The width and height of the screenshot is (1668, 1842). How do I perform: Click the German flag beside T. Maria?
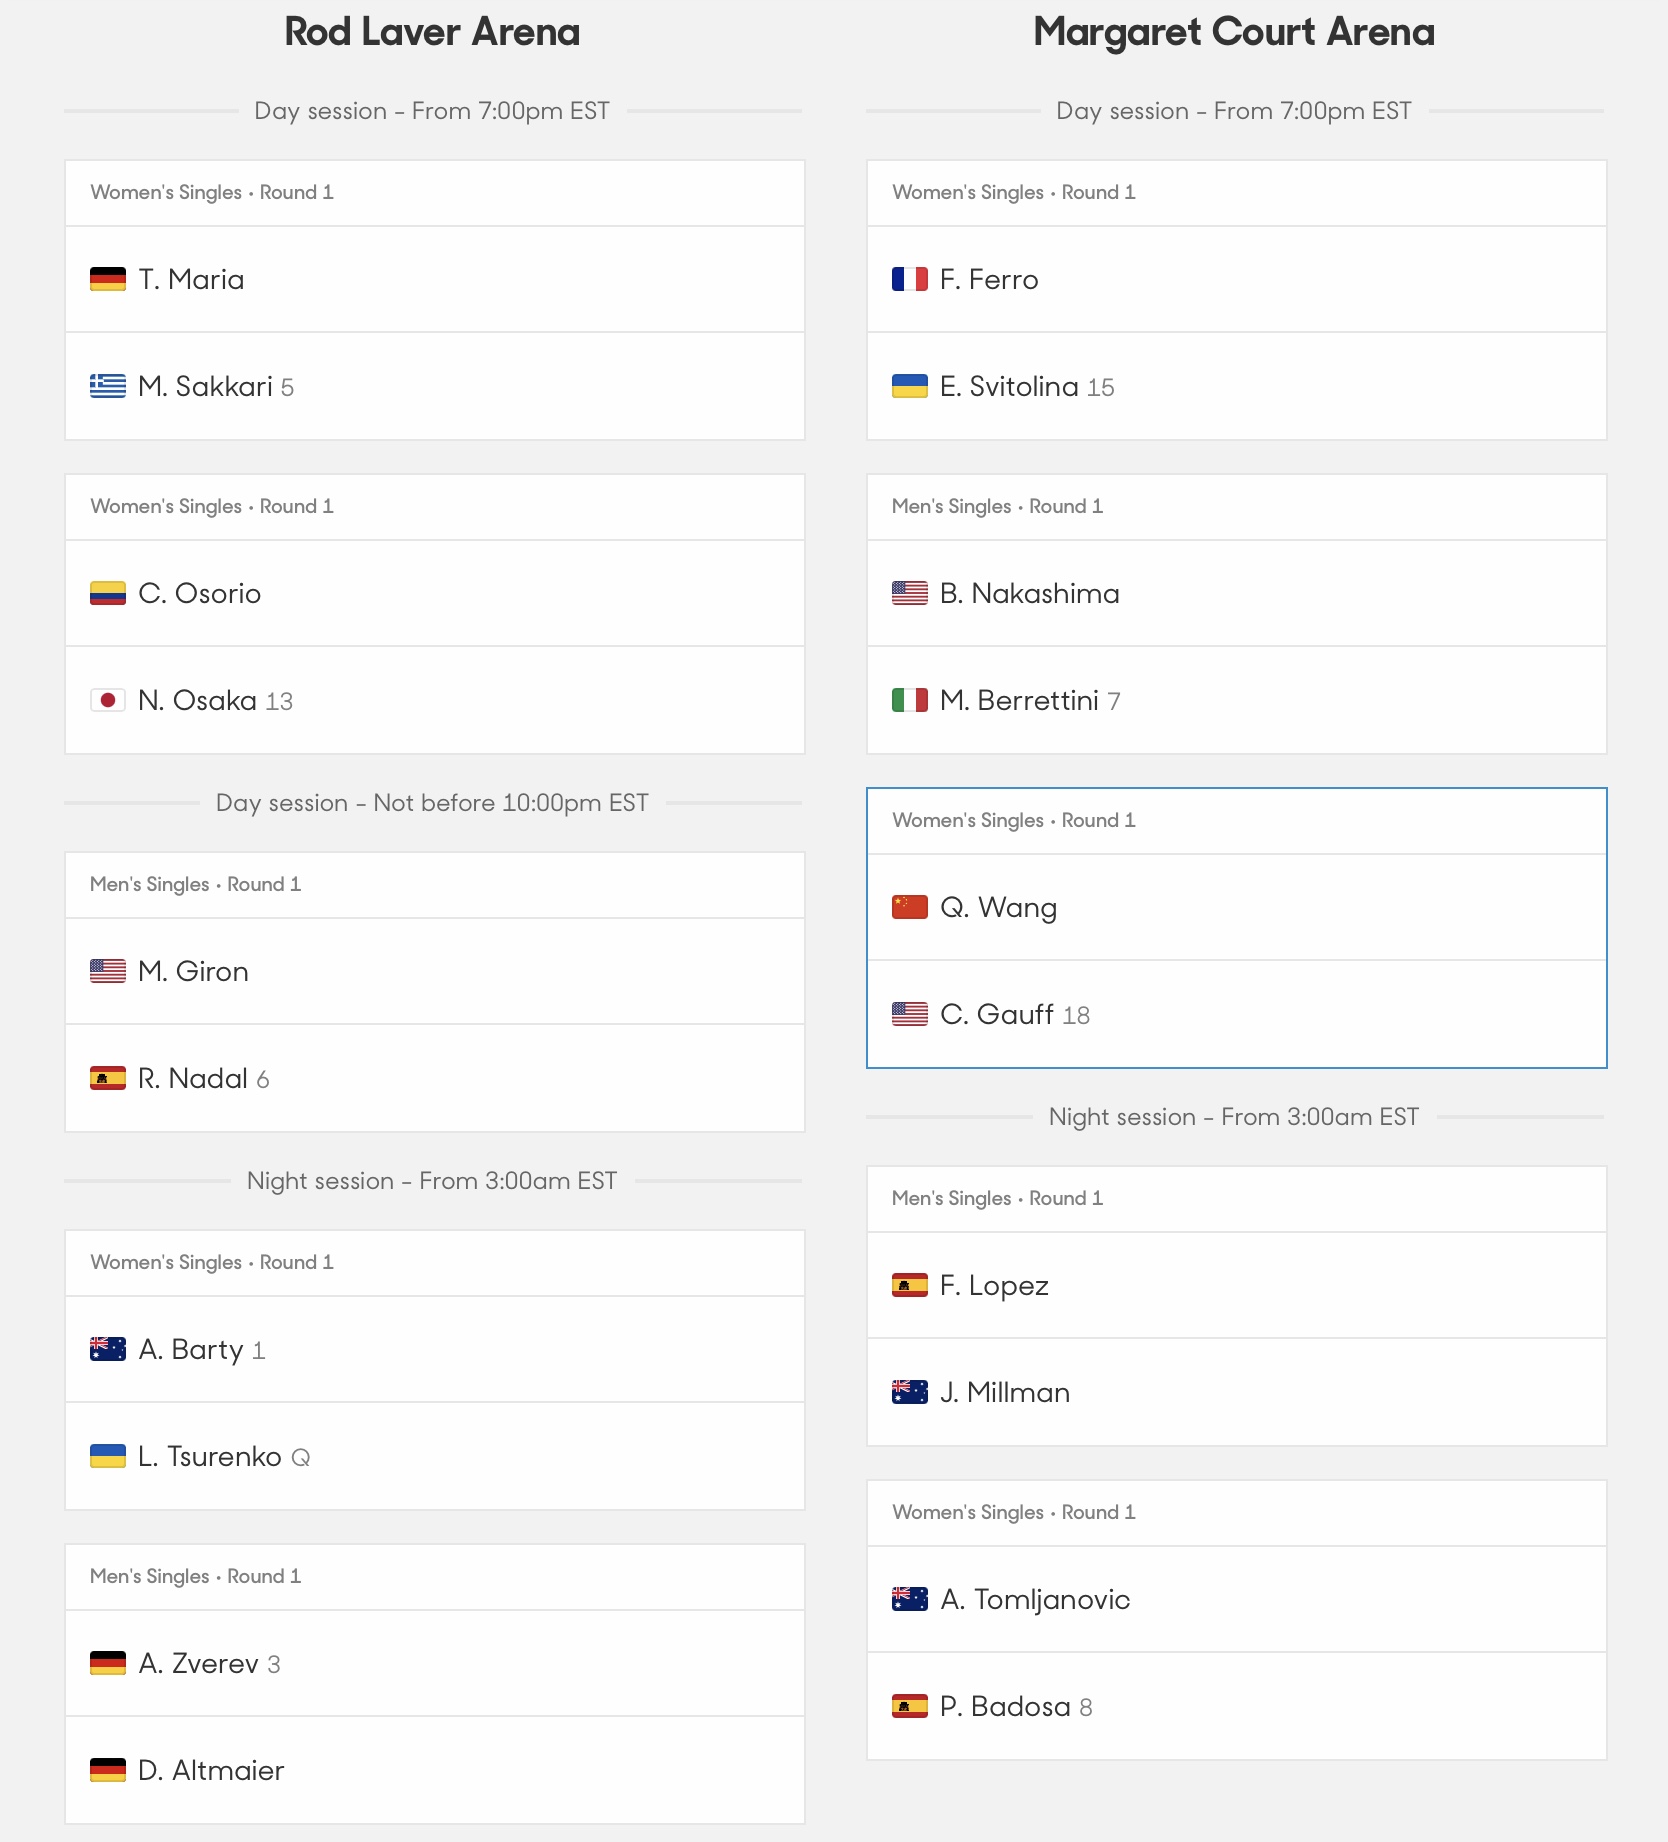pos(108,279)
